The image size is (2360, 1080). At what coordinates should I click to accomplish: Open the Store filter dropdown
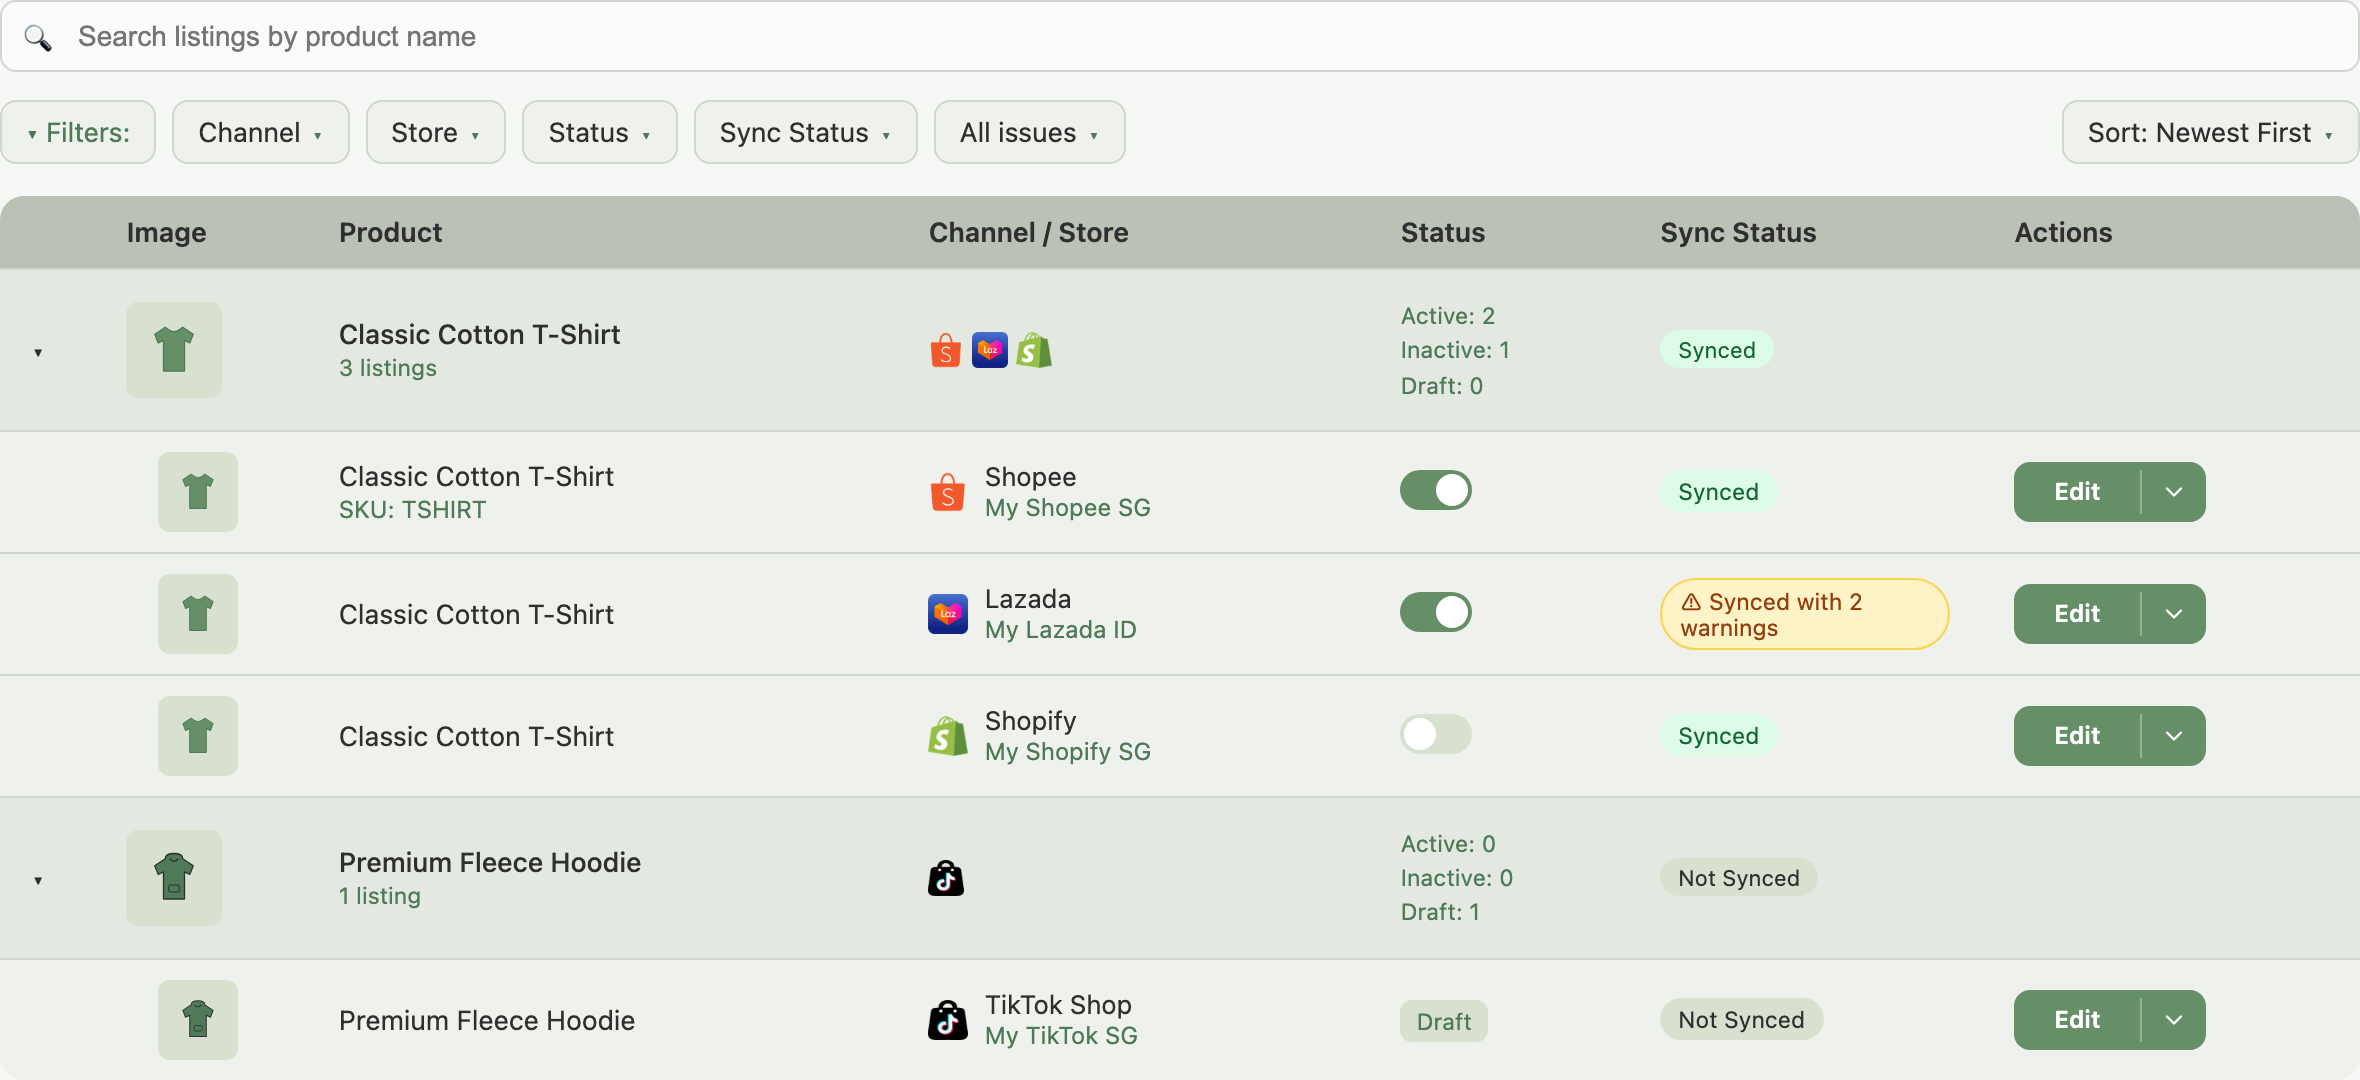click(436, 132)
